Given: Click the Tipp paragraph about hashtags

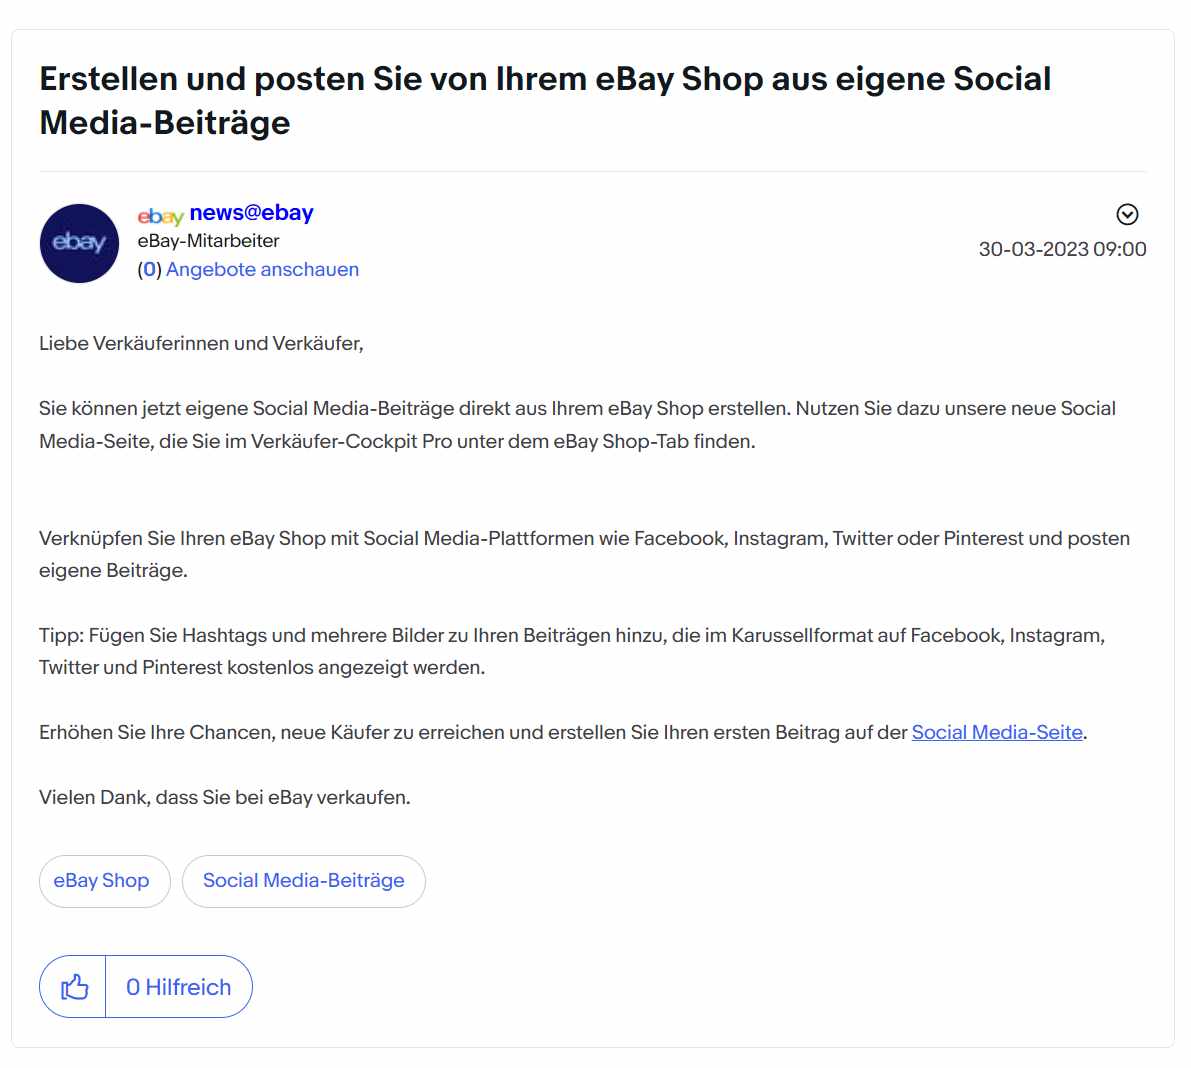Looking at the screenshot, I should (x=572, y=651).
